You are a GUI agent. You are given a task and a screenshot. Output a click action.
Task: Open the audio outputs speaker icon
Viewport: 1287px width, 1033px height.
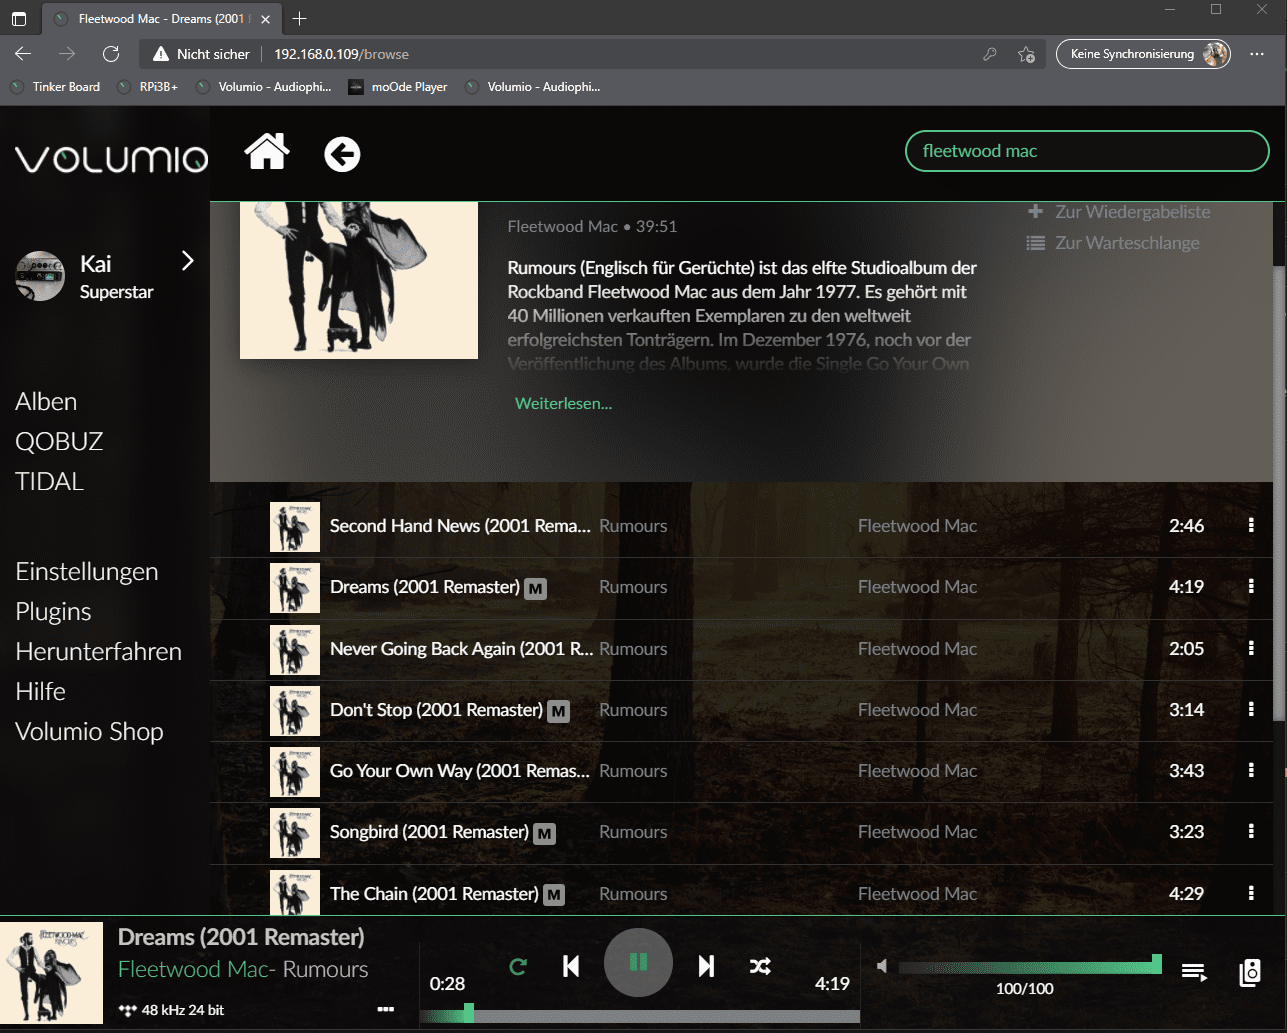click(x=1250, y=972)
